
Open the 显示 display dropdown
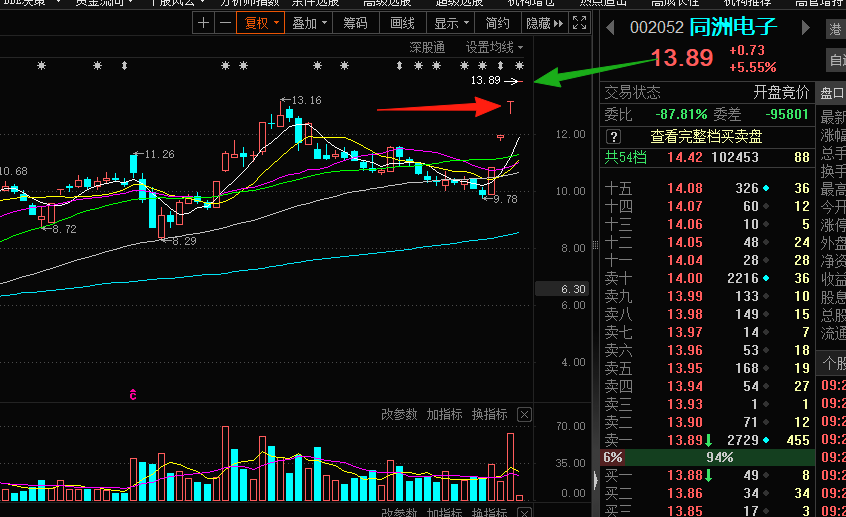451,23
